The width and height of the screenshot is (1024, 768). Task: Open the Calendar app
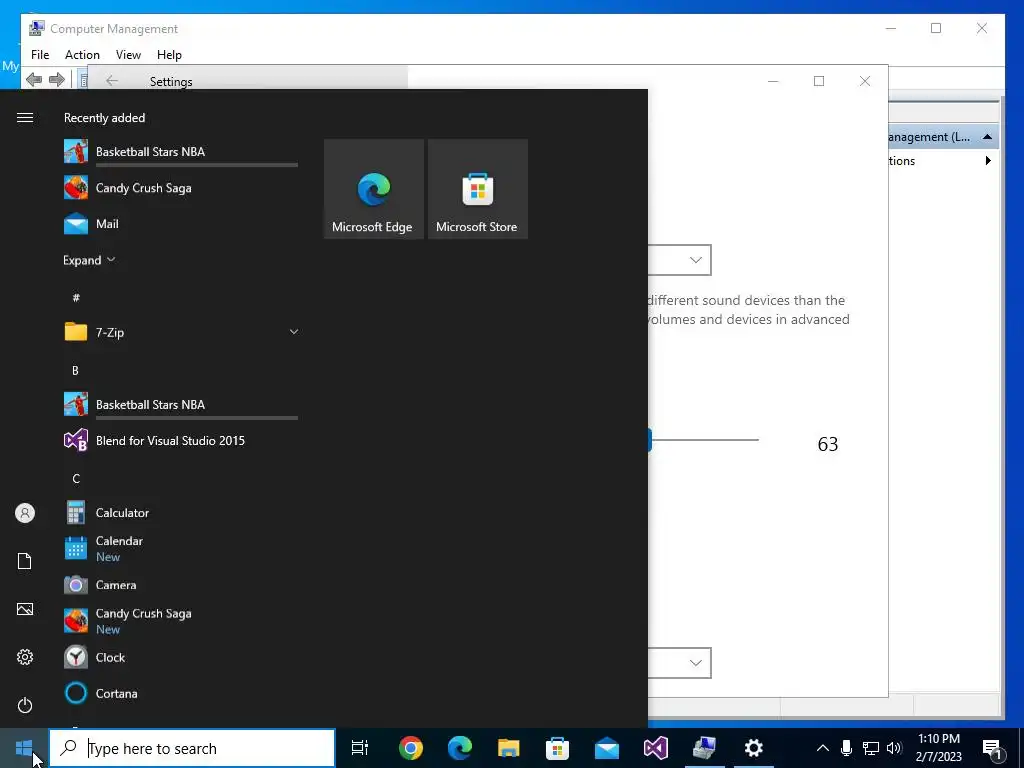coord(181,549)
